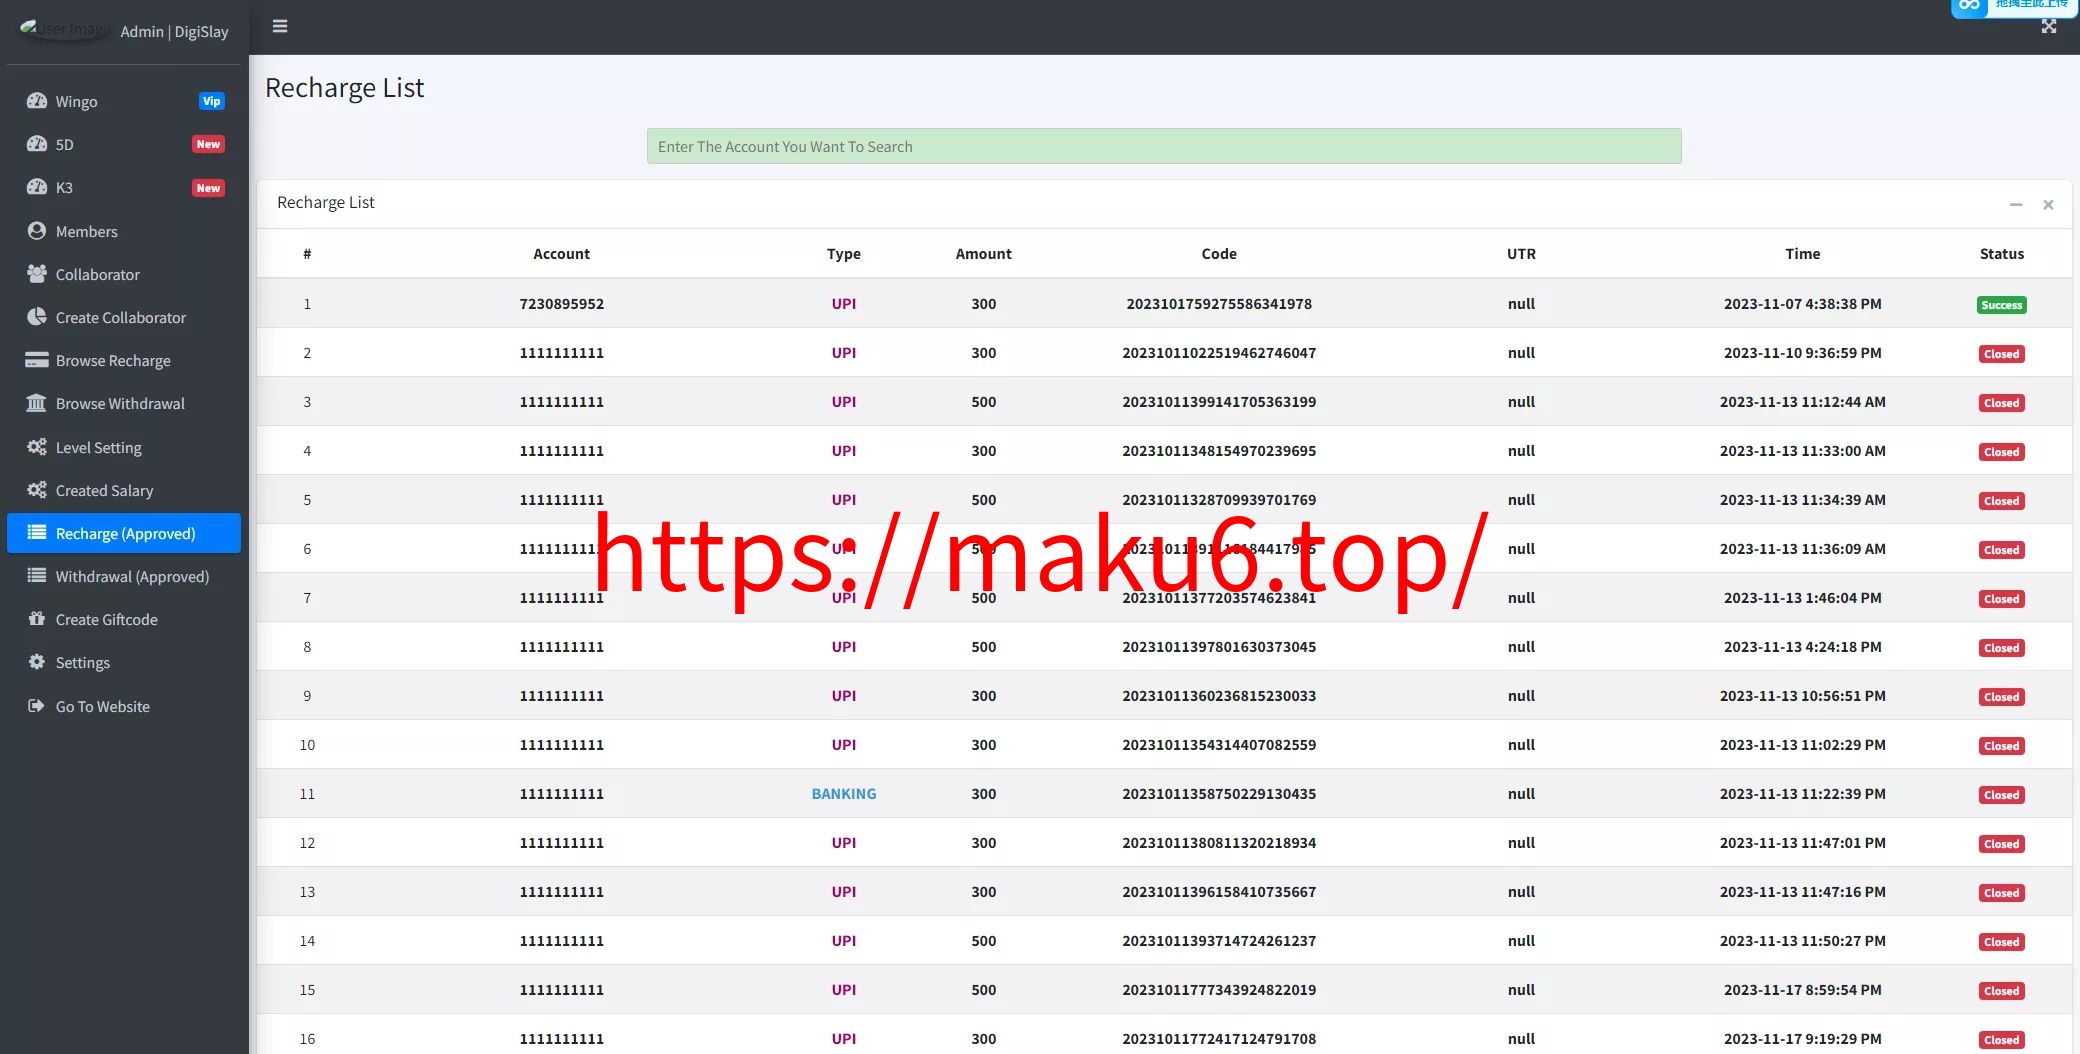Click the fullscreen expand icon

[2049, 26]
